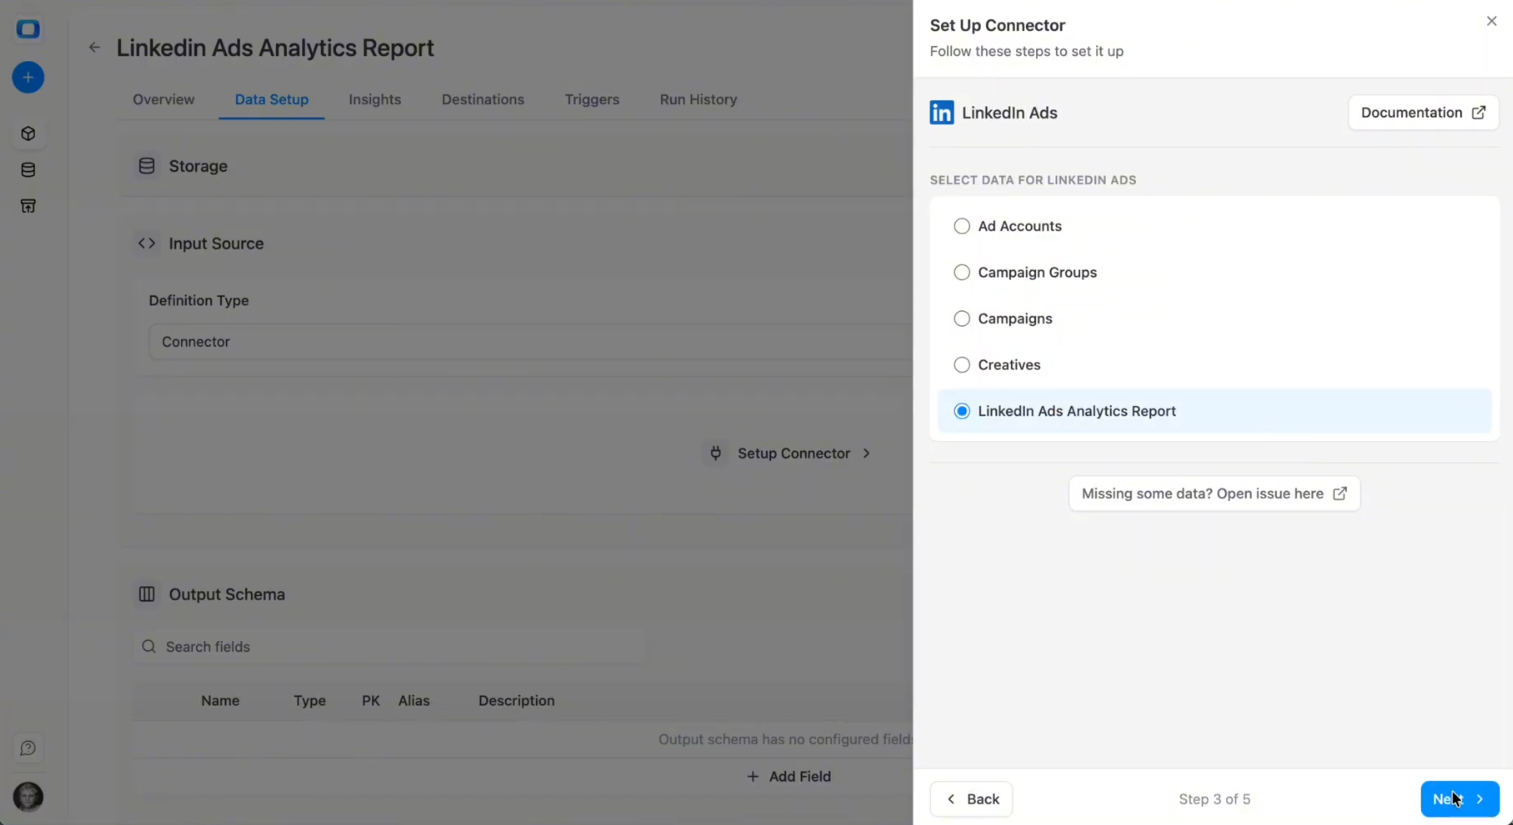Select the Ad Accounts radio button
This screenshot has height=825, width=1513.
point(961,226)
